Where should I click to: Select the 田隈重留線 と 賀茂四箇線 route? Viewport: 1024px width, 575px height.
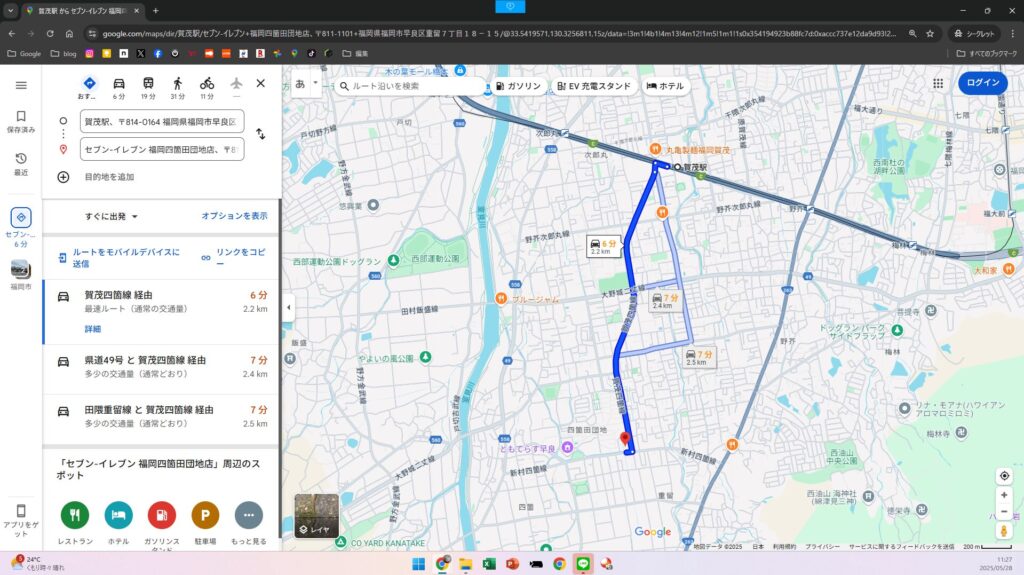[161, 416]
